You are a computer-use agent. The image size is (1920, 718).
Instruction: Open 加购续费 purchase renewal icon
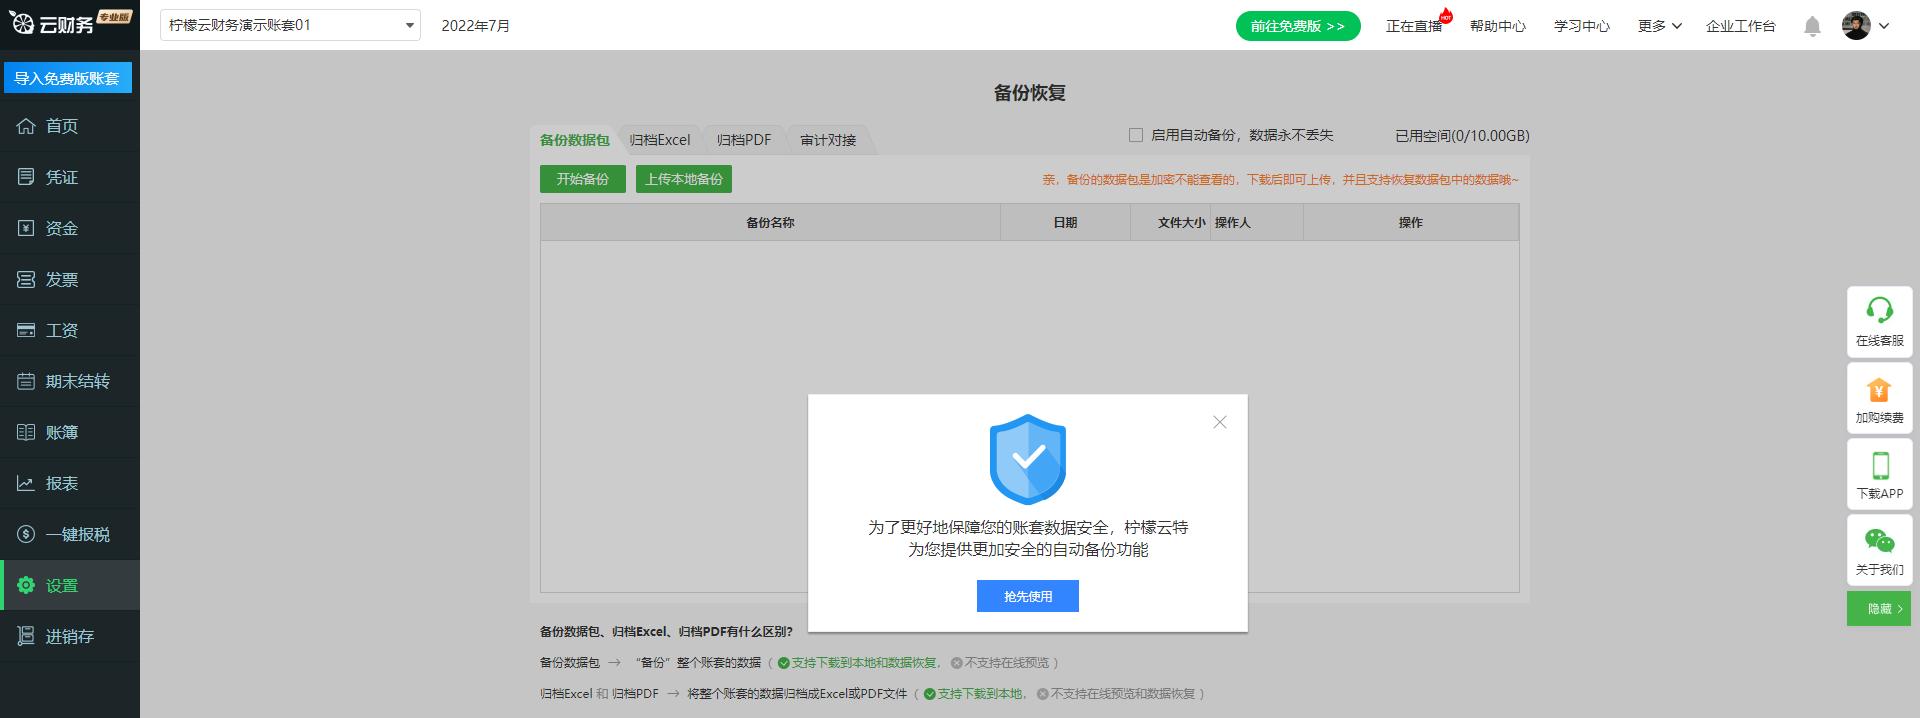tap(1880, 389)
